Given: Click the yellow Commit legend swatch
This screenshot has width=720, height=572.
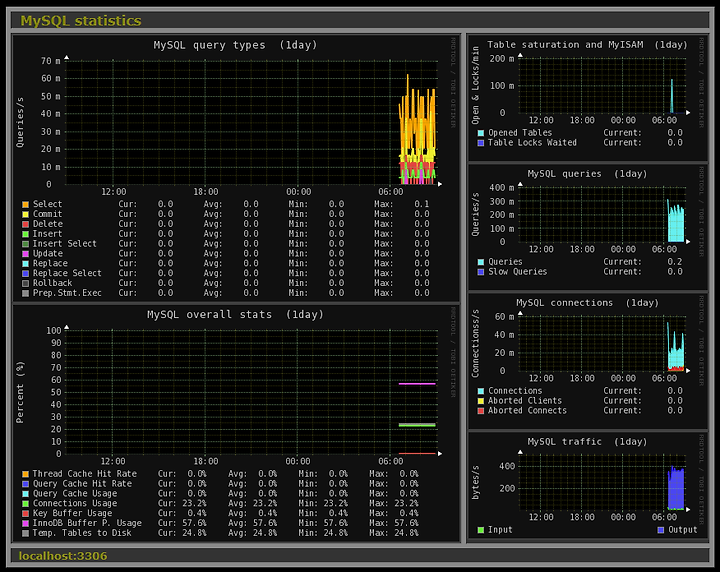Looking at the screenshot, I should (x=25, y=214).
